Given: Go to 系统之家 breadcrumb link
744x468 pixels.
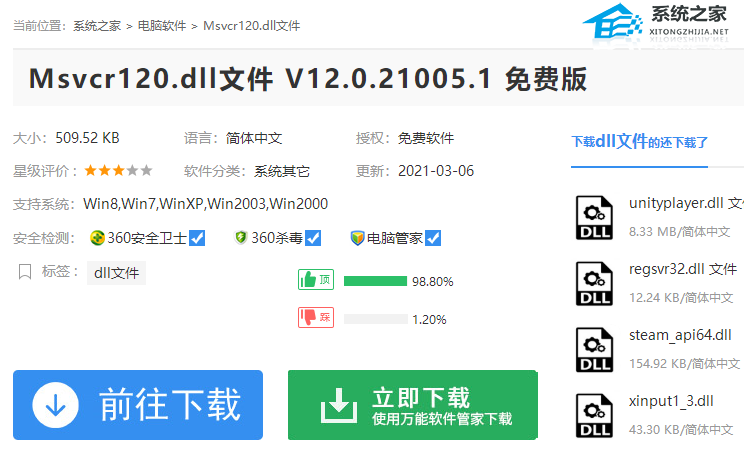Looking at the screenshot, I should click(97, 26).
